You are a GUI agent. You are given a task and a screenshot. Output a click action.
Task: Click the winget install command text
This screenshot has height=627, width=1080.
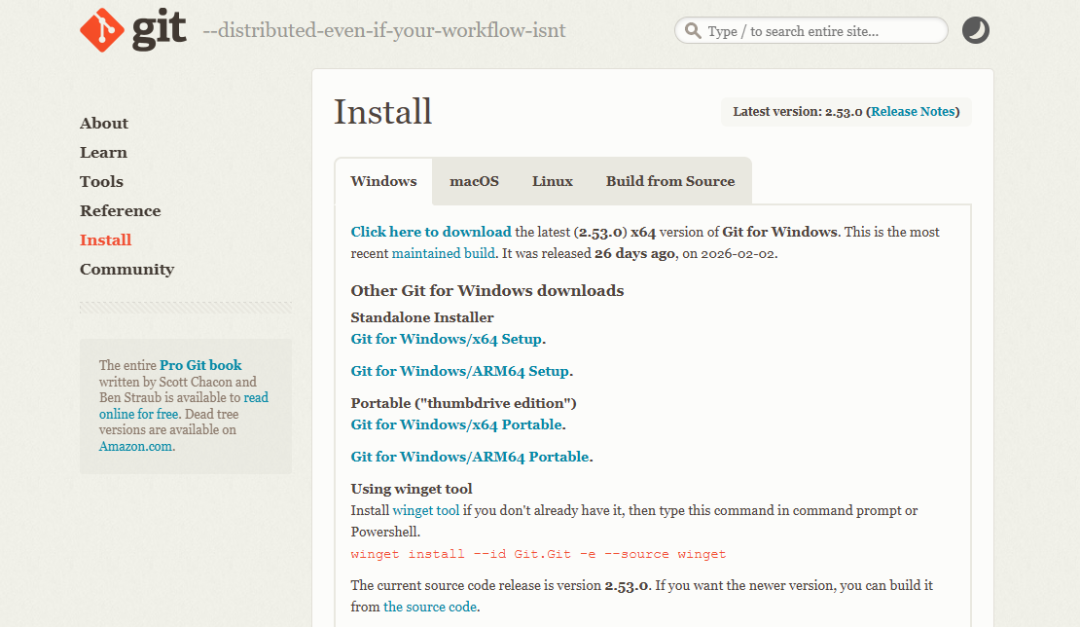538,554
